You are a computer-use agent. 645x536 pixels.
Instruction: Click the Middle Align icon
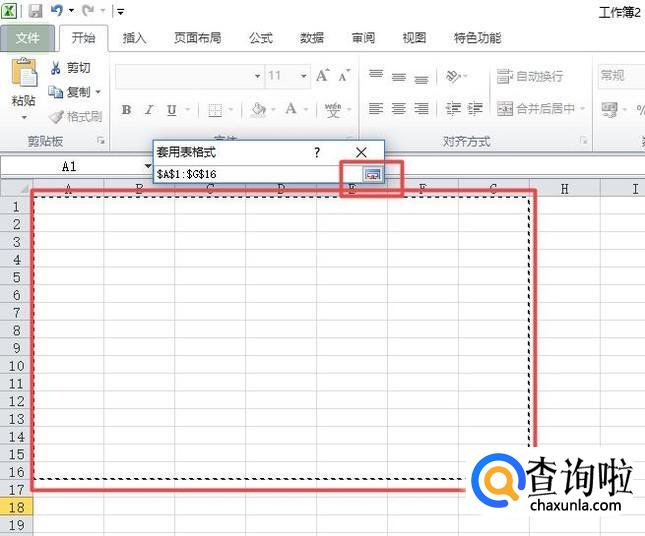click(x=399, y=77)
